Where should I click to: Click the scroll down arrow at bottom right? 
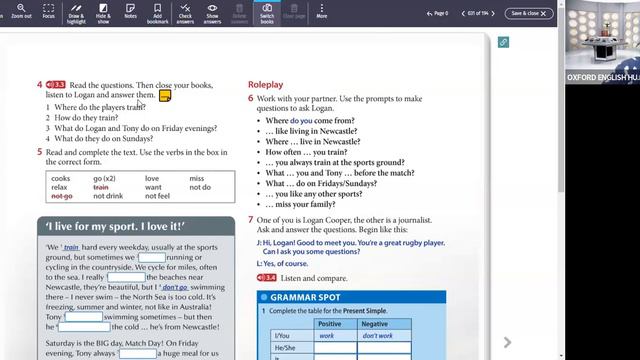pyautogui.click(x=561, y=356)
